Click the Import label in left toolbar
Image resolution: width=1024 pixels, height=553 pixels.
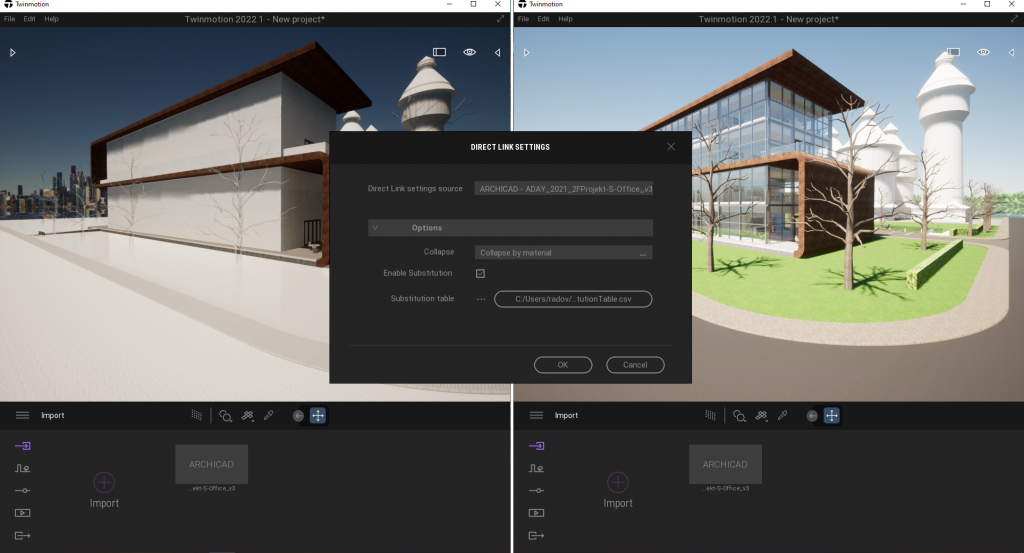(x=53, y=415)
